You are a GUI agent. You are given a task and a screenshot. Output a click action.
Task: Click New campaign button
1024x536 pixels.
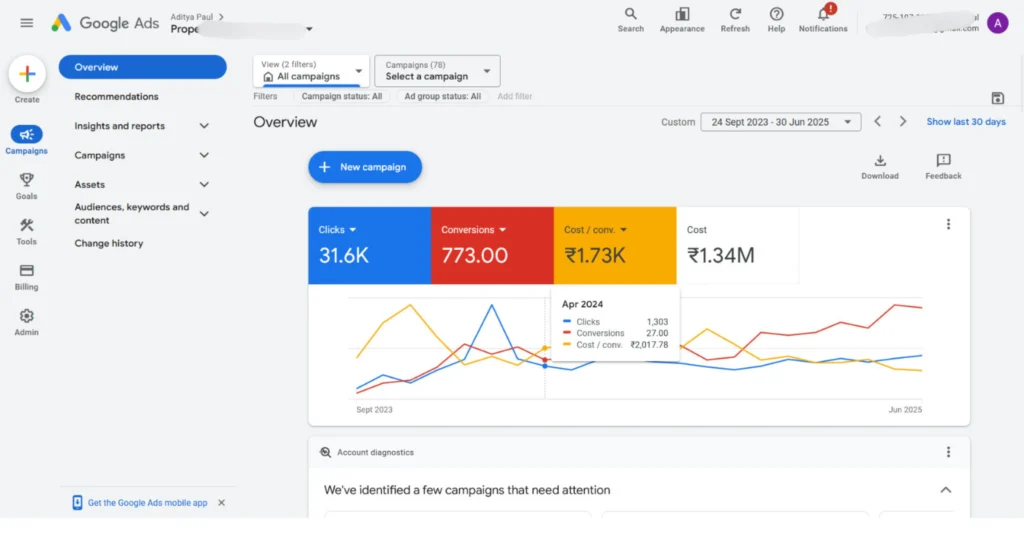click(x=365, y=167)
